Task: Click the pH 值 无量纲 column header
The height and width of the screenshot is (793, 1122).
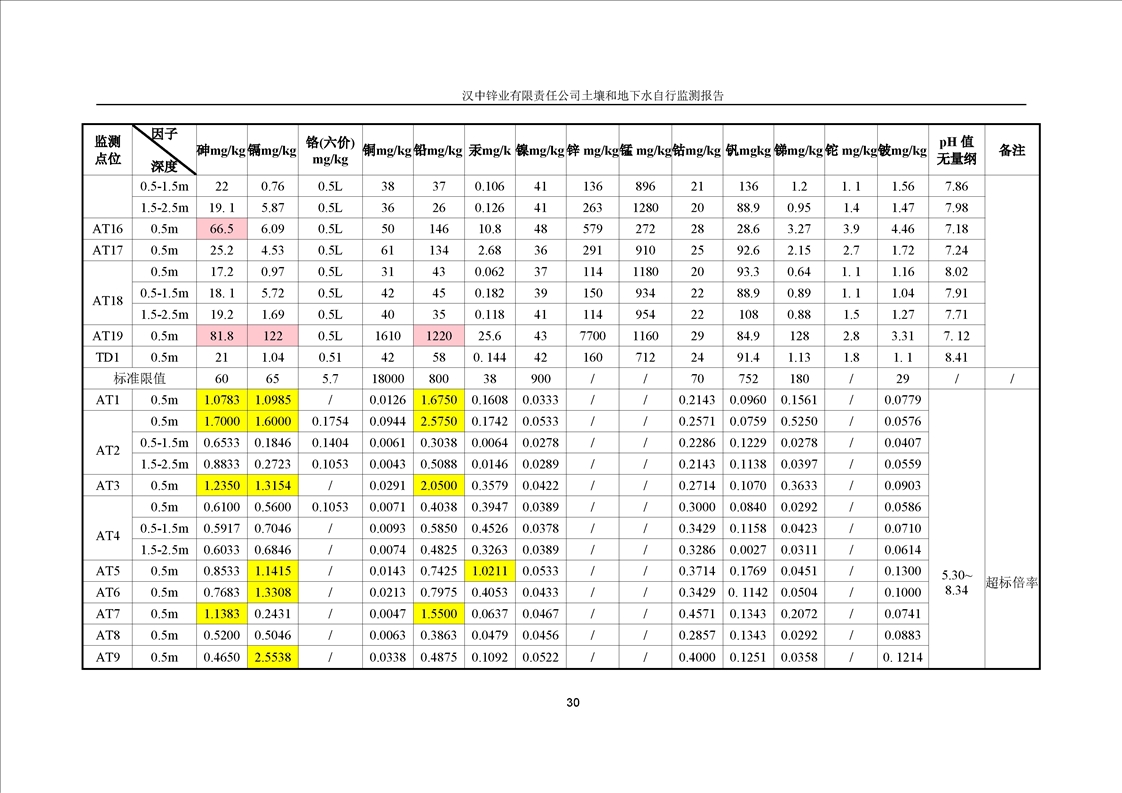Action: (x=956, y=150)
